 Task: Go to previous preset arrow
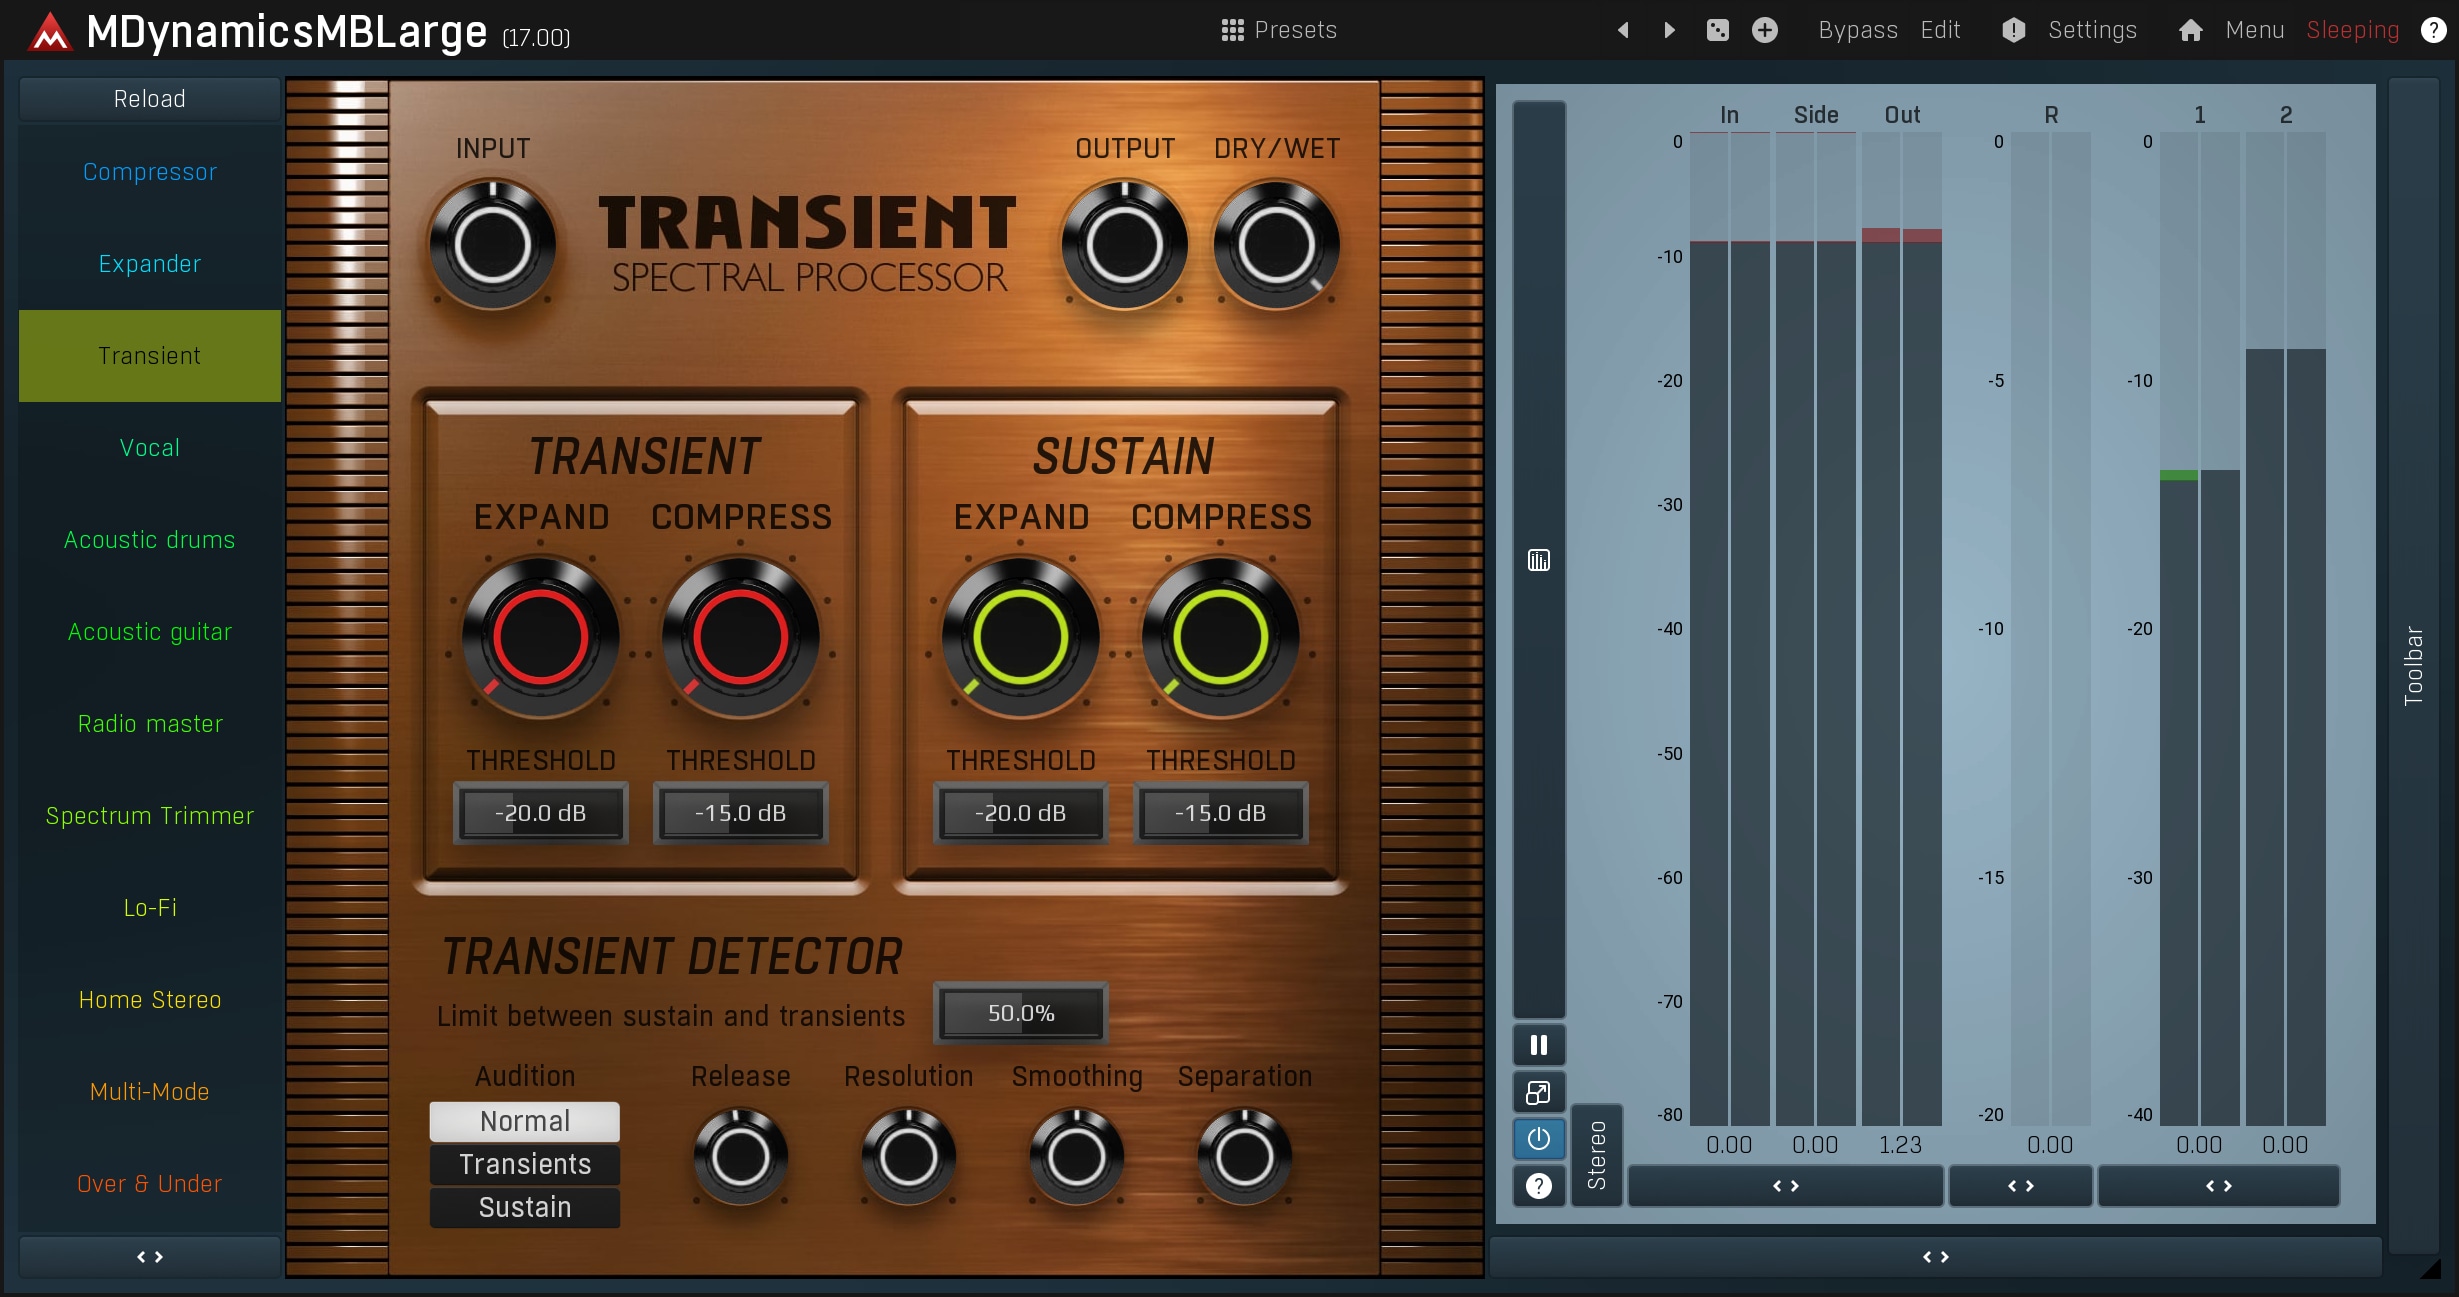[x=1624, y=30]
